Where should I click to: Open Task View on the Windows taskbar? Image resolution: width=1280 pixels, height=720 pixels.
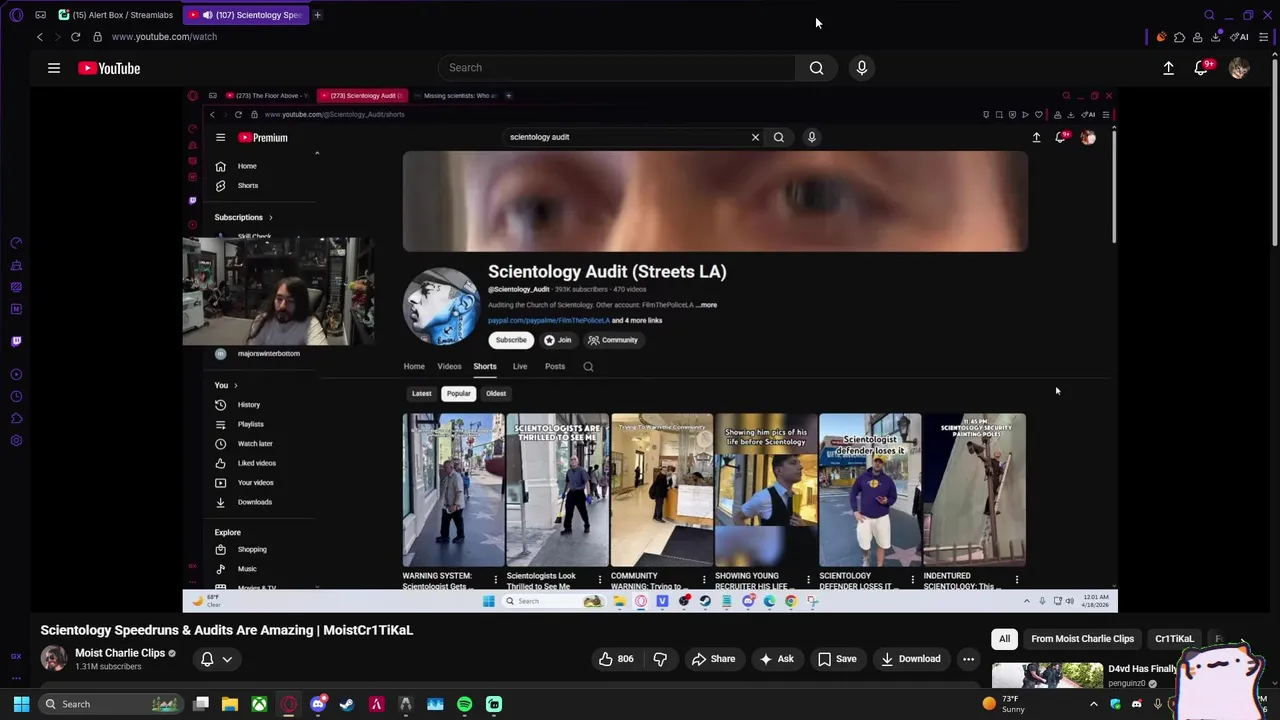click(x=201, y=704)
